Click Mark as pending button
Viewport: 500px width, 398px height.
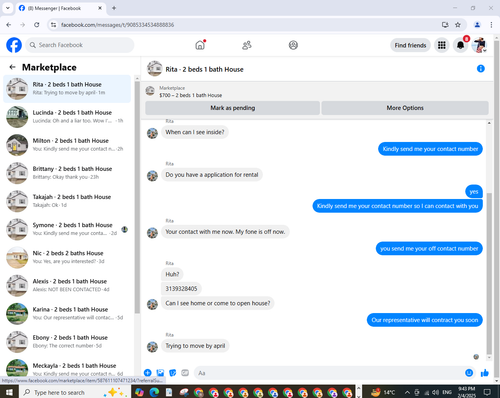pyautogui.click(x=232, y=108)
